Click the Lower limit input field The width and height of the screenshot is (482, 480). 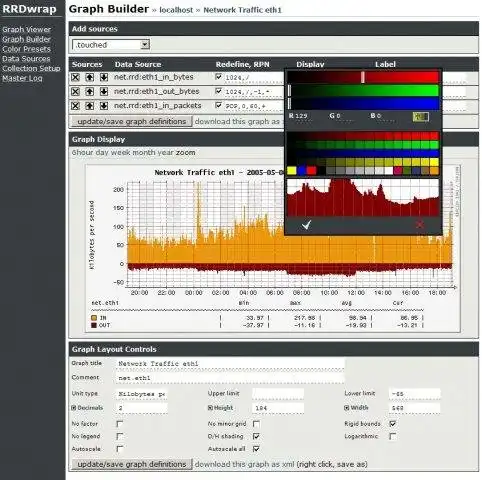coord(415,394)
